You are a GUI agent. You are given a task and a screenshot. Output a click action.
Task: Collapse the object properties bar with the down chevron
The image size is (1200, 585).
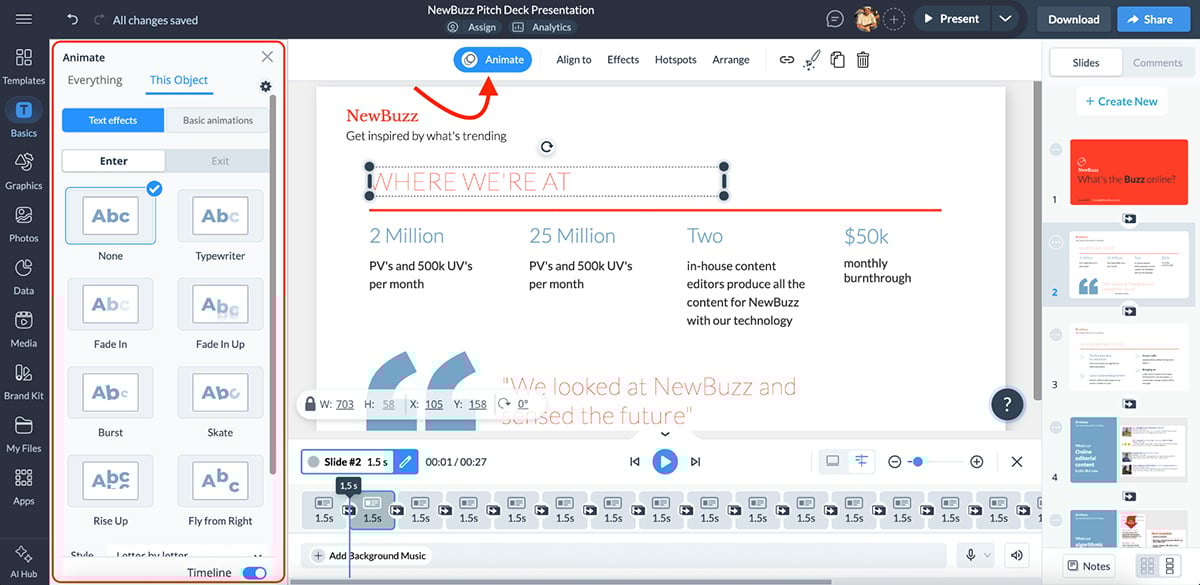pyautogui.click(x=664, y=434)
